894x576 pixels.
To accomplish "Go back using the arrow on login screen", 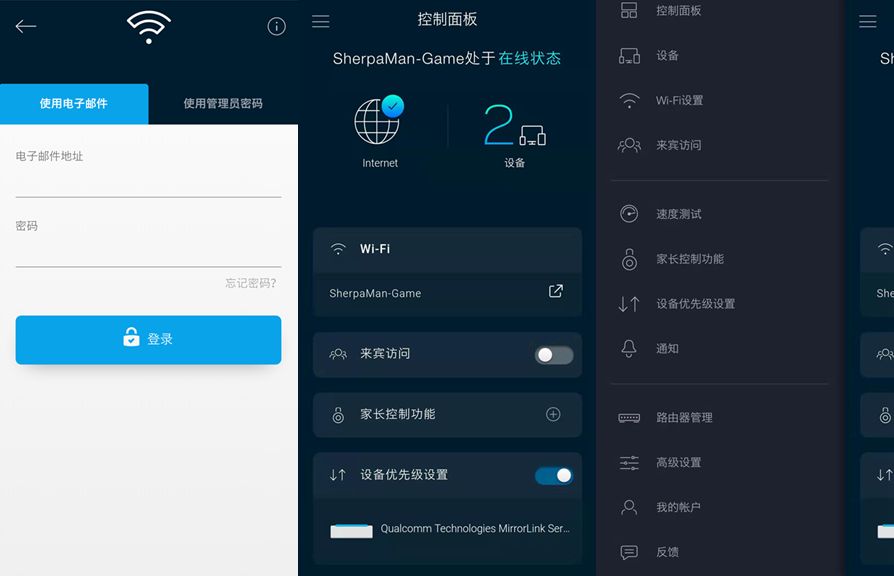I will (26, 26).
